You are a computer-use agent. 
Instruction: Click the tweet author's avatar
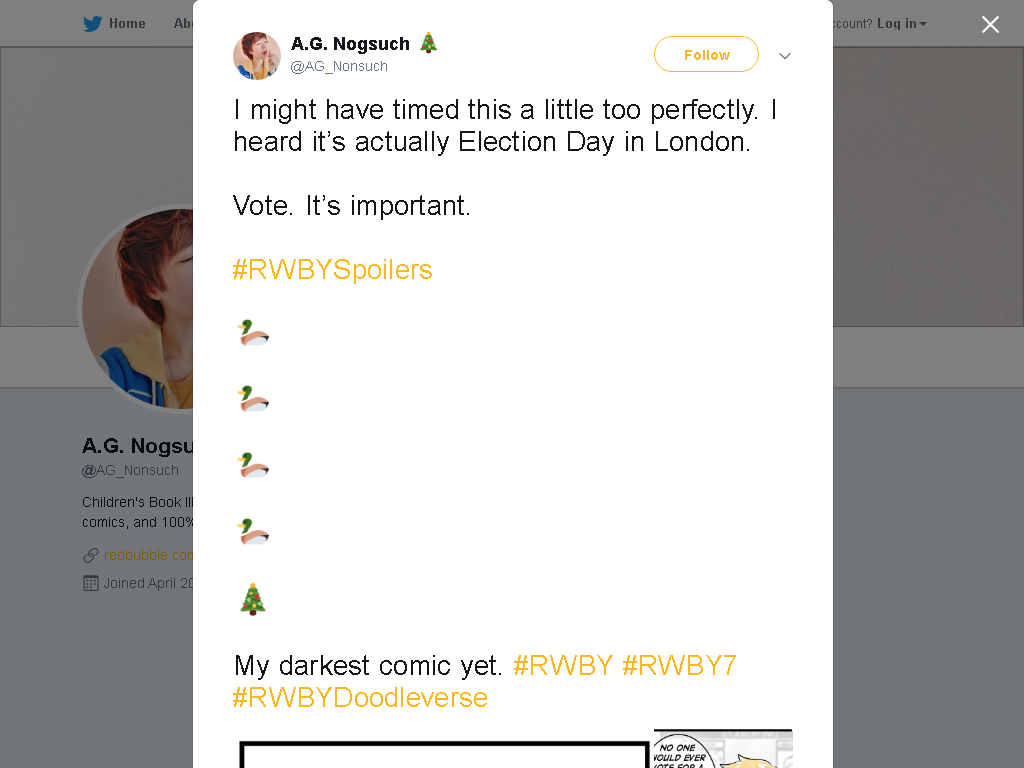[x=257, y=56]
